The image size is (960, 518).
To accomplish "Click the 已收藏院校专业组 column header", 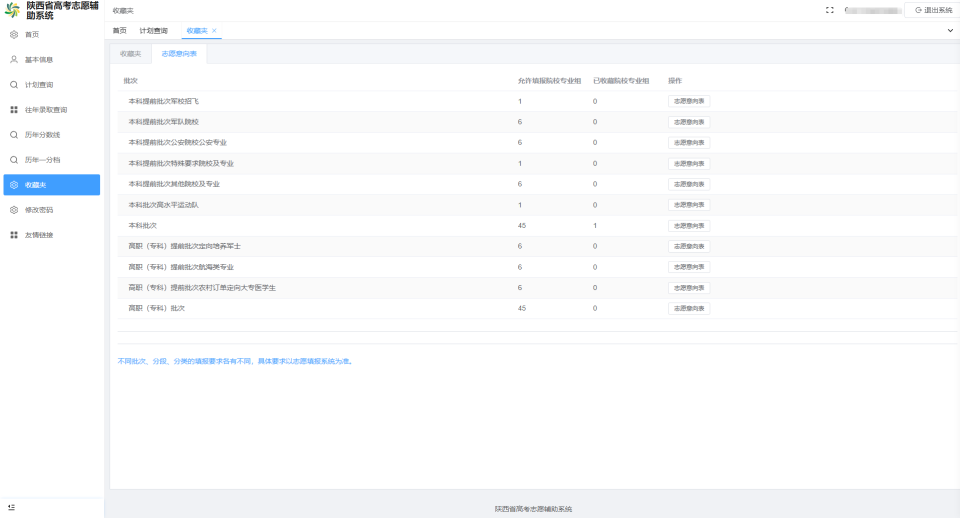I will [x=621, y=81].
